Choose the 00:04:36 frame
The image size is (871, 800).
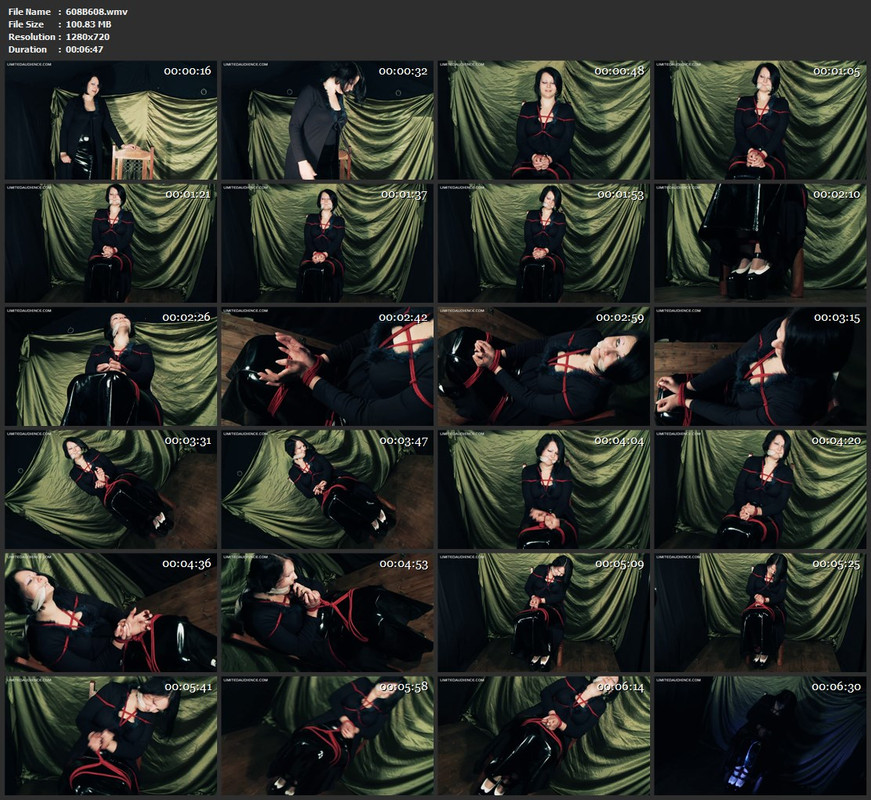click(x=111, y=613)
